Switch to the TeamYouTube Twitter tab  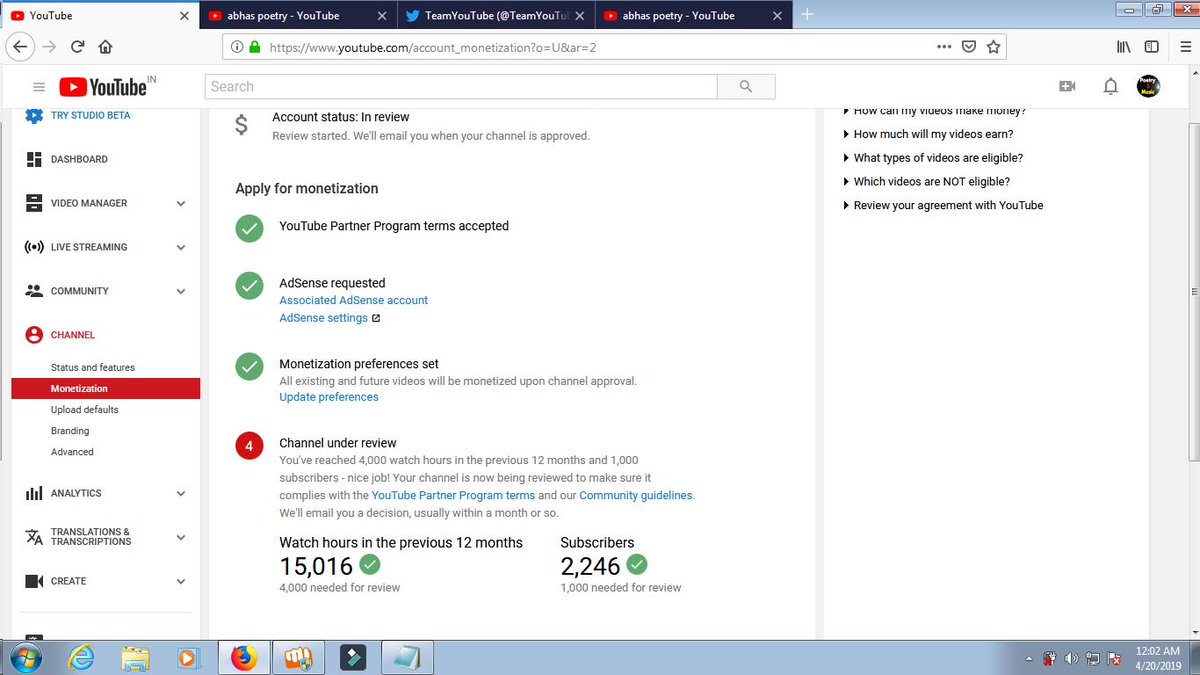[x=495, y=15]
